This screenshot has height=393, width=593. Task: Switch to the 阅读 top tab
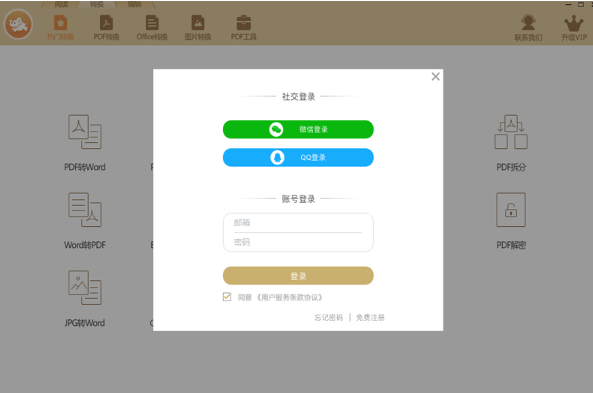click(61, 4)
